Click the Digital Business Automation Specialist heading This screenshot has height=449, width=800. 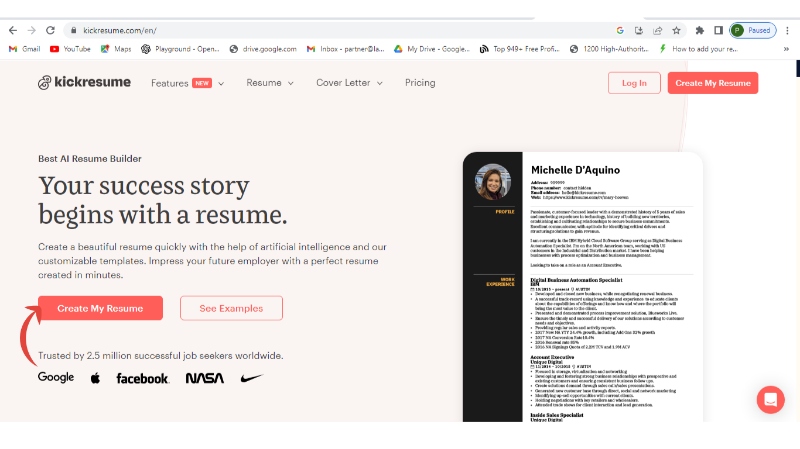(x=577, y=280)
